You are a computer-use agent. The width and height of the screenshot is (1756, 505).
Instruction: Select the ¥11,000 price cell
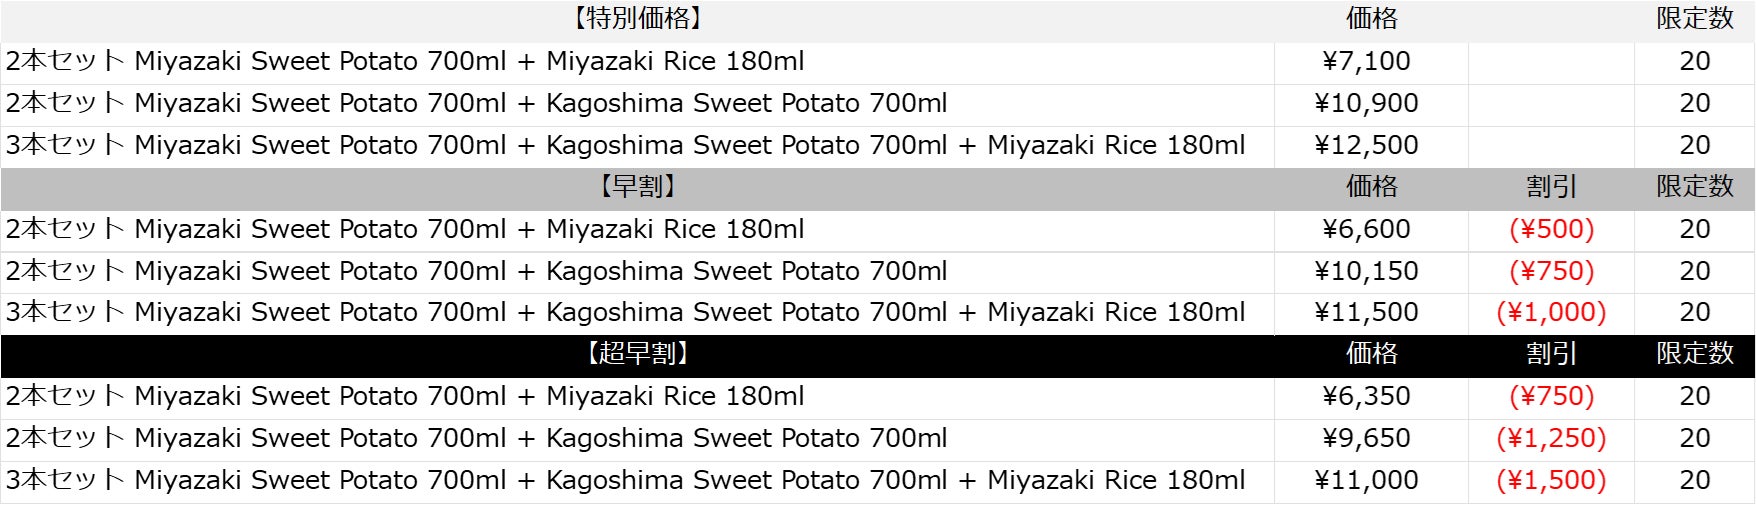1366,481
